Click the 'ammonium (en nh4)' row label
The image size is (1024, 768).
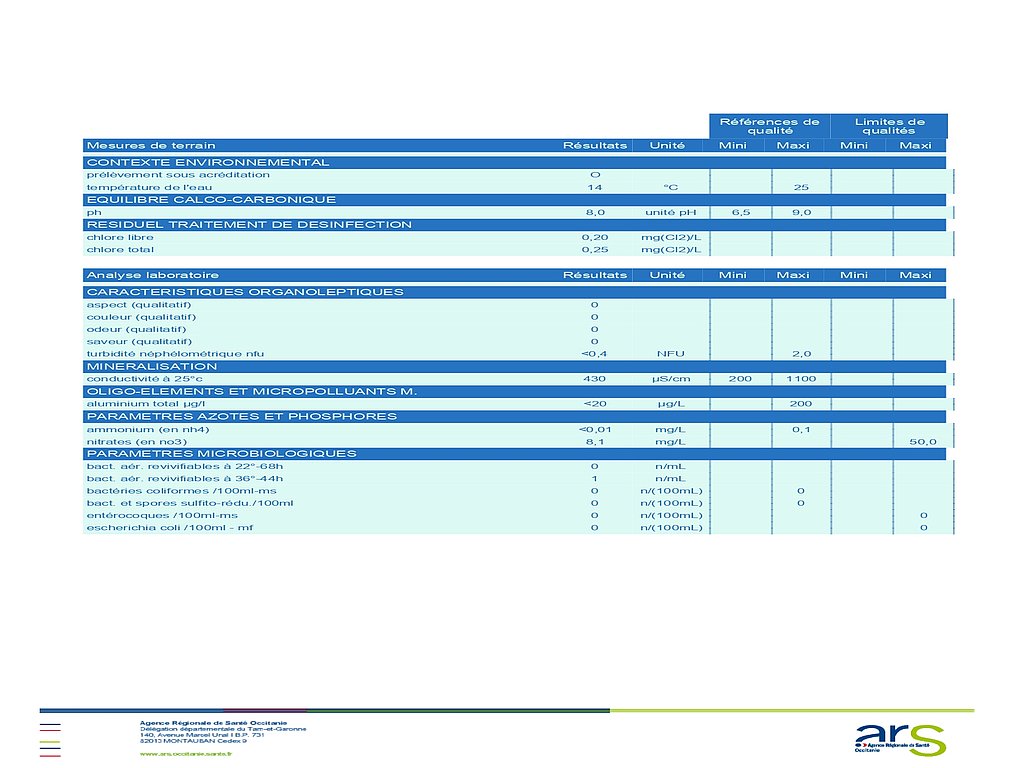[x=148, y=429]
